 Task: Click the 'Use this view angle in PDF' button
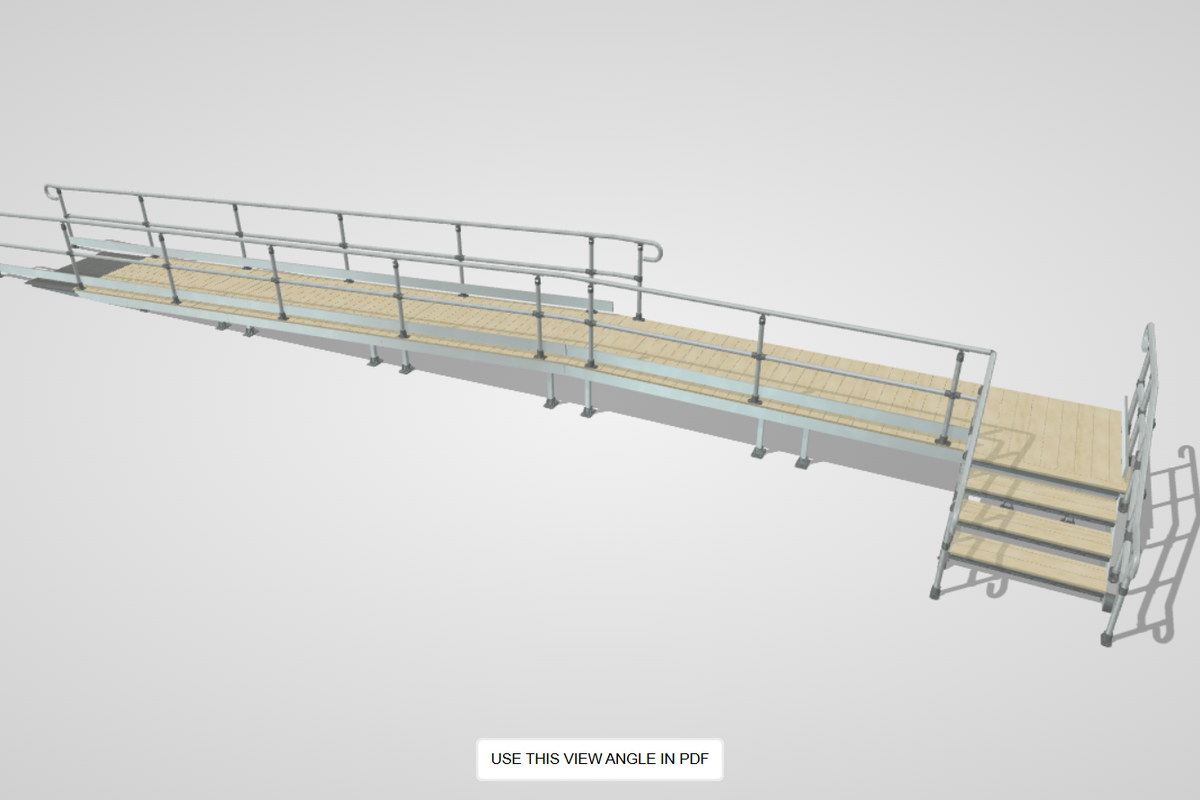pyautogui.click(x=599, y=759)
